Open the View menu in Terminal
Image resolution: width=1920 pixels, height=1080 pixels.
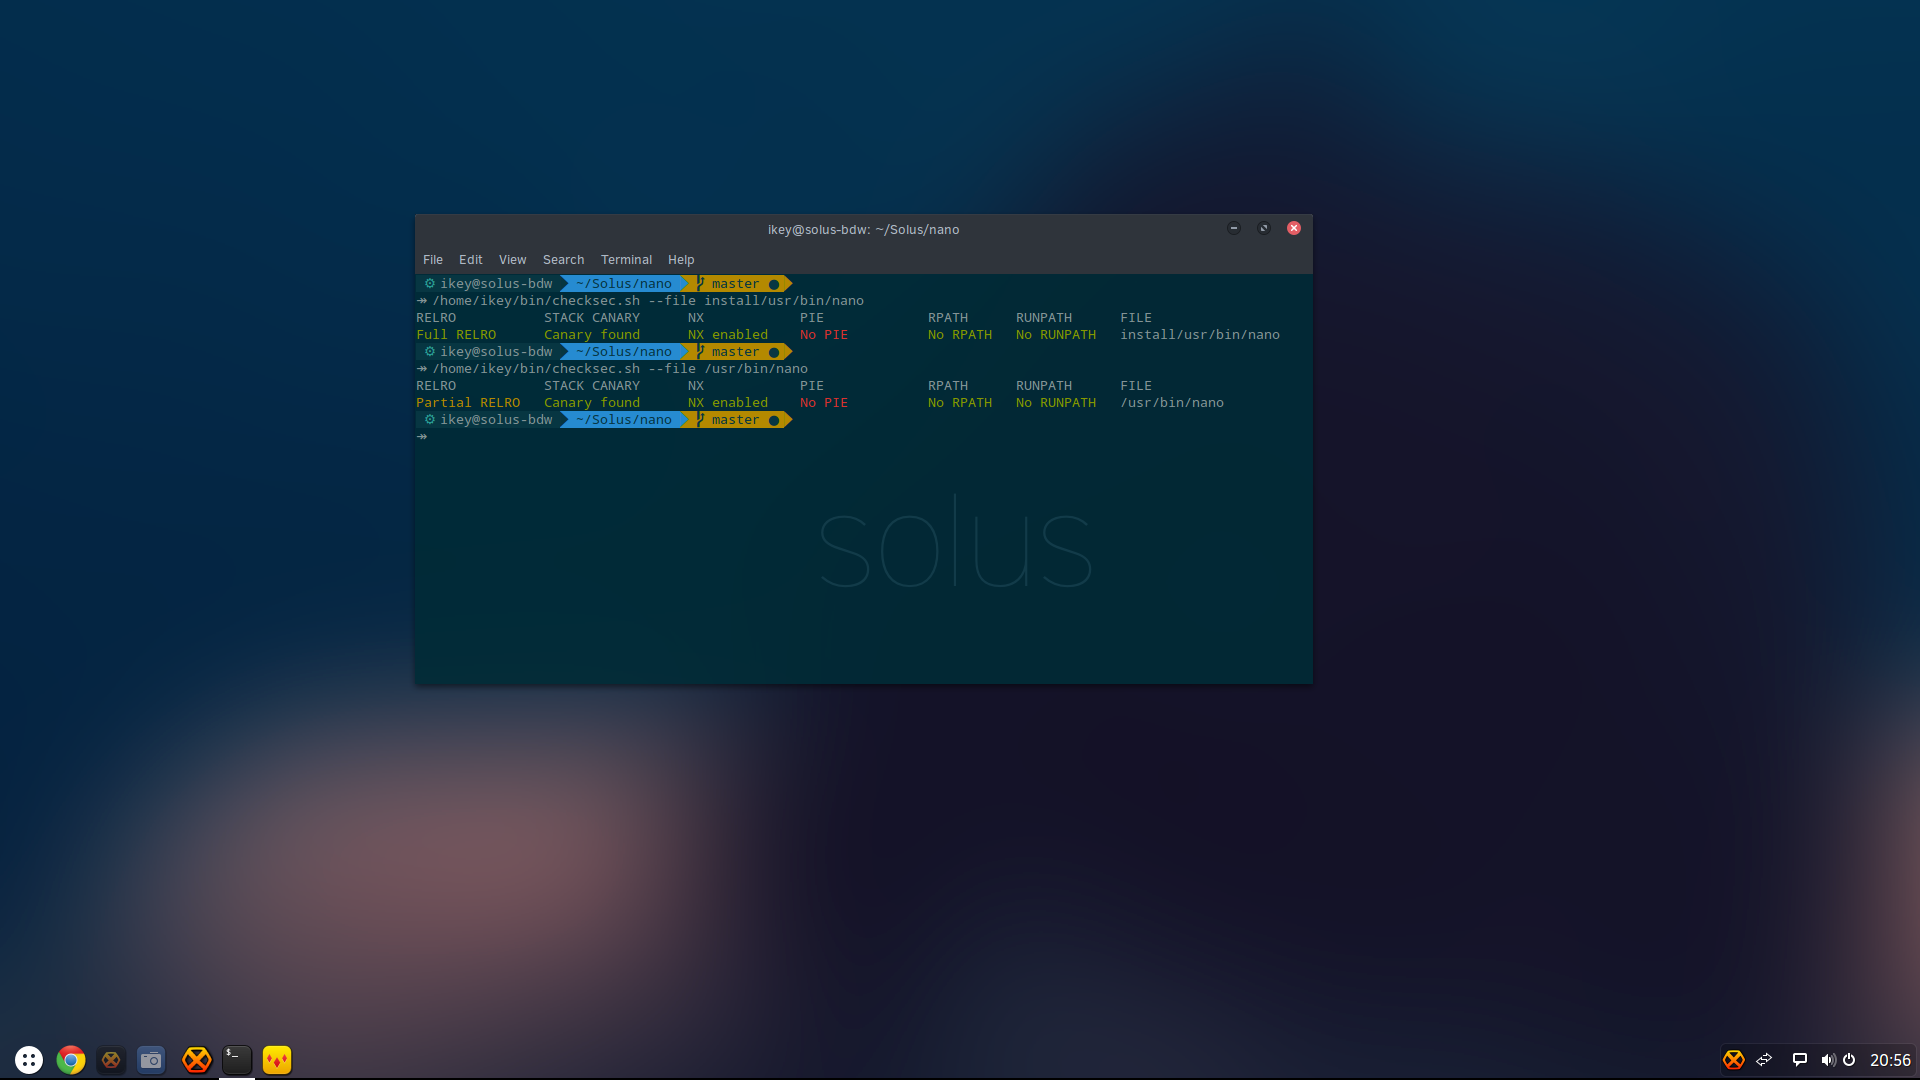pos(513,260)
